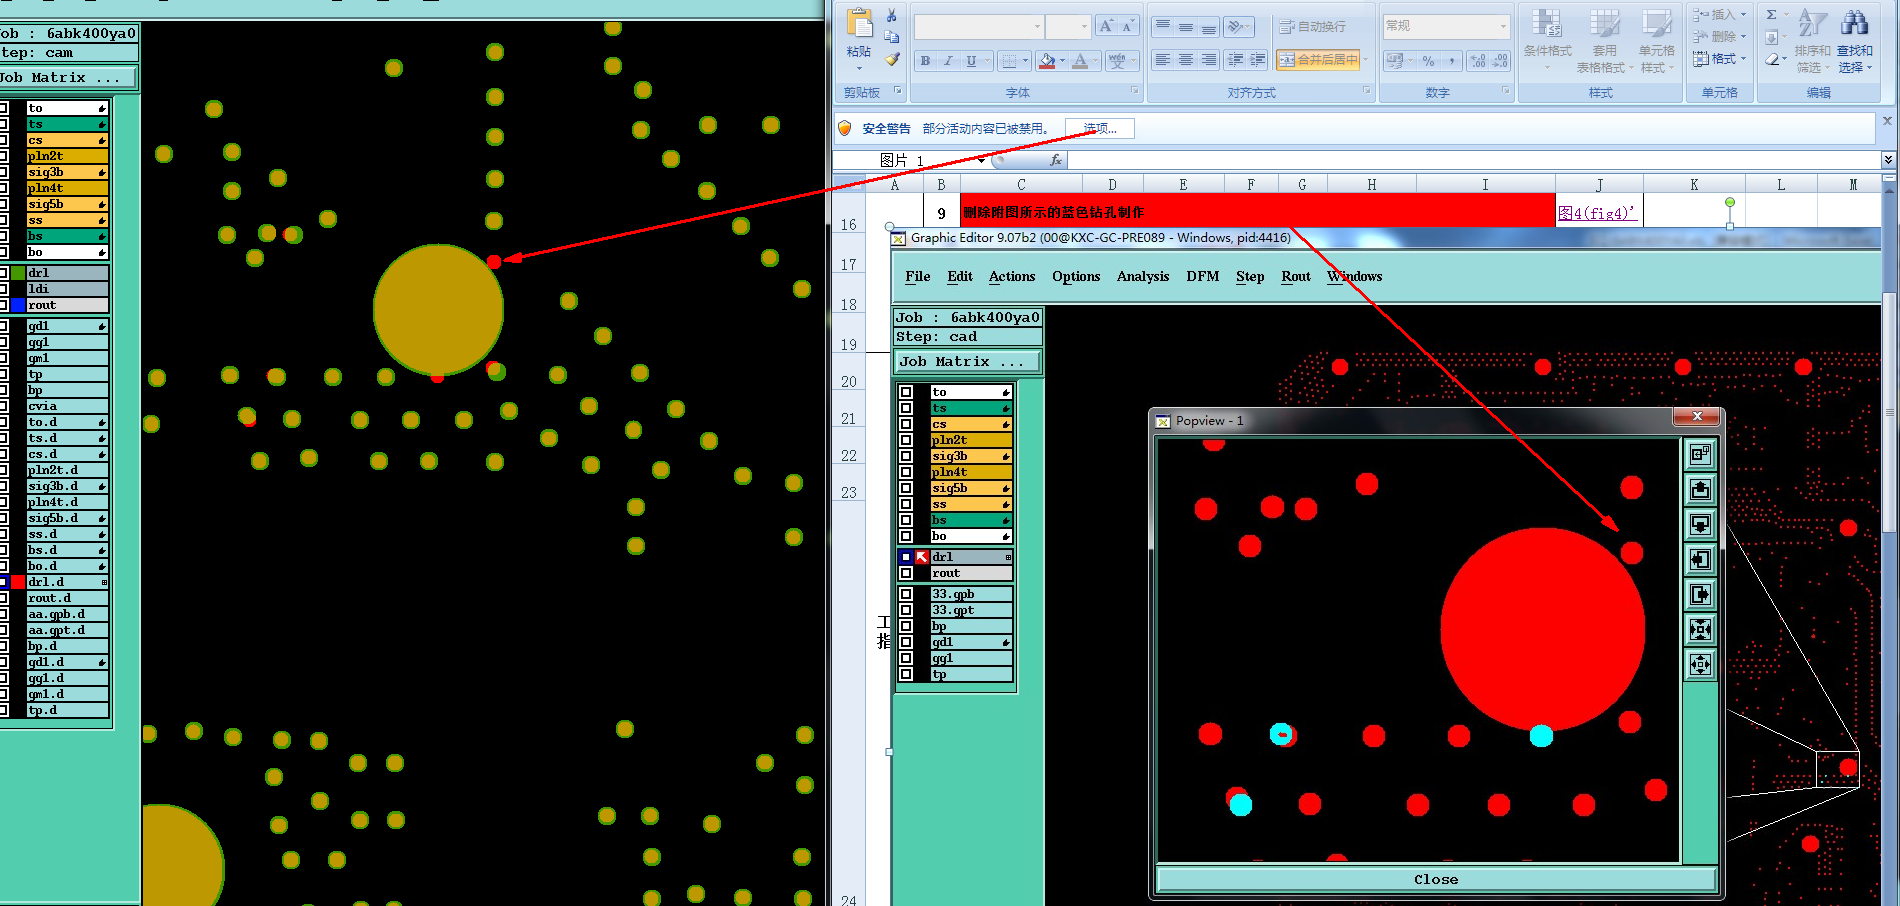
Task: Open the Actions menu in Graphic Editor
Action: pos(1012,277)
